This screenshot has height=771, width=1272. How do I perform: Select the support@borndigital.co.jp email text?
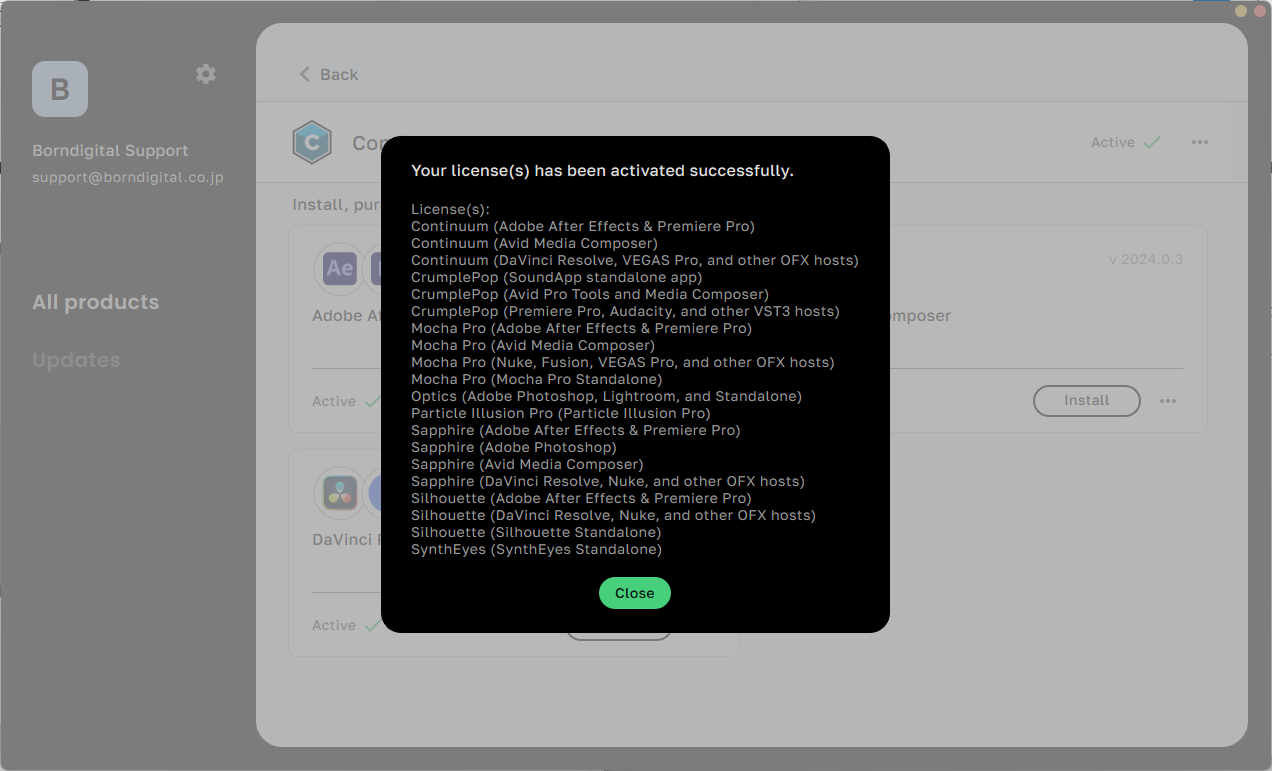[x=127, y=177]
